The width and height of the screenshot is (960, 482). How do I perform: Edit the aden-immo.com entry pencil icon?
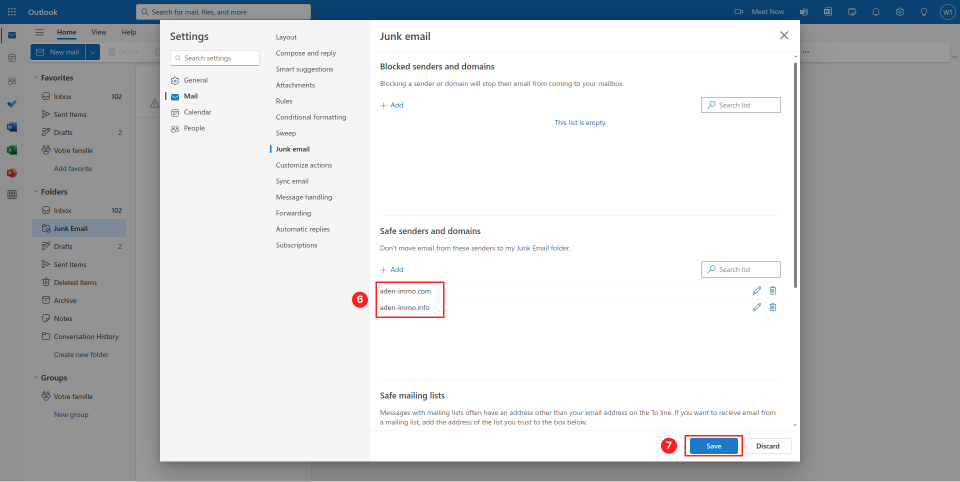tap(757, 291)
